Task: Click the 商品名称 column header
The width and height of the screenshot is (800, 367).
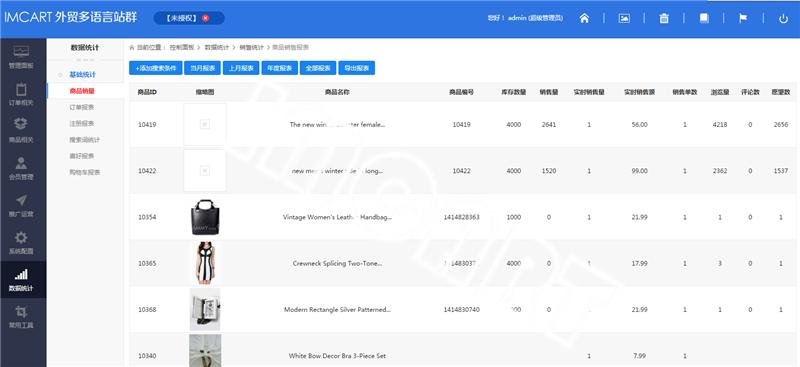Action: pyautogui.click(x=337, y=92)
